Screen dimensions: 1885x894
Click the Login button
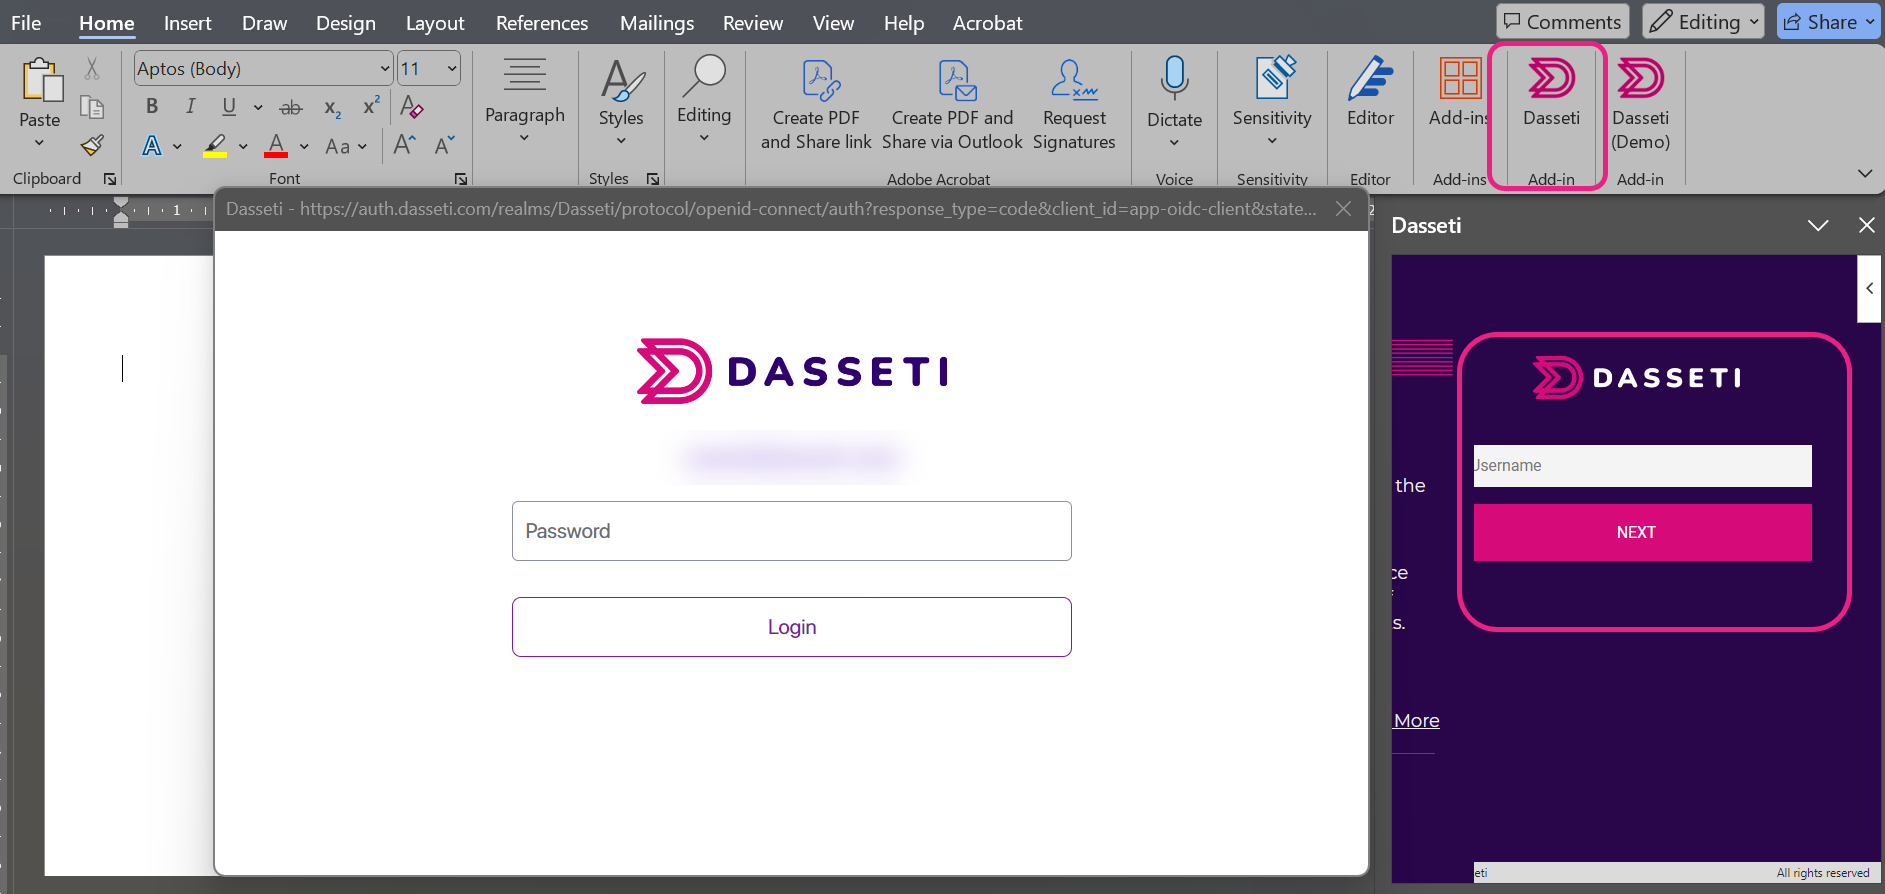(792, 627)
